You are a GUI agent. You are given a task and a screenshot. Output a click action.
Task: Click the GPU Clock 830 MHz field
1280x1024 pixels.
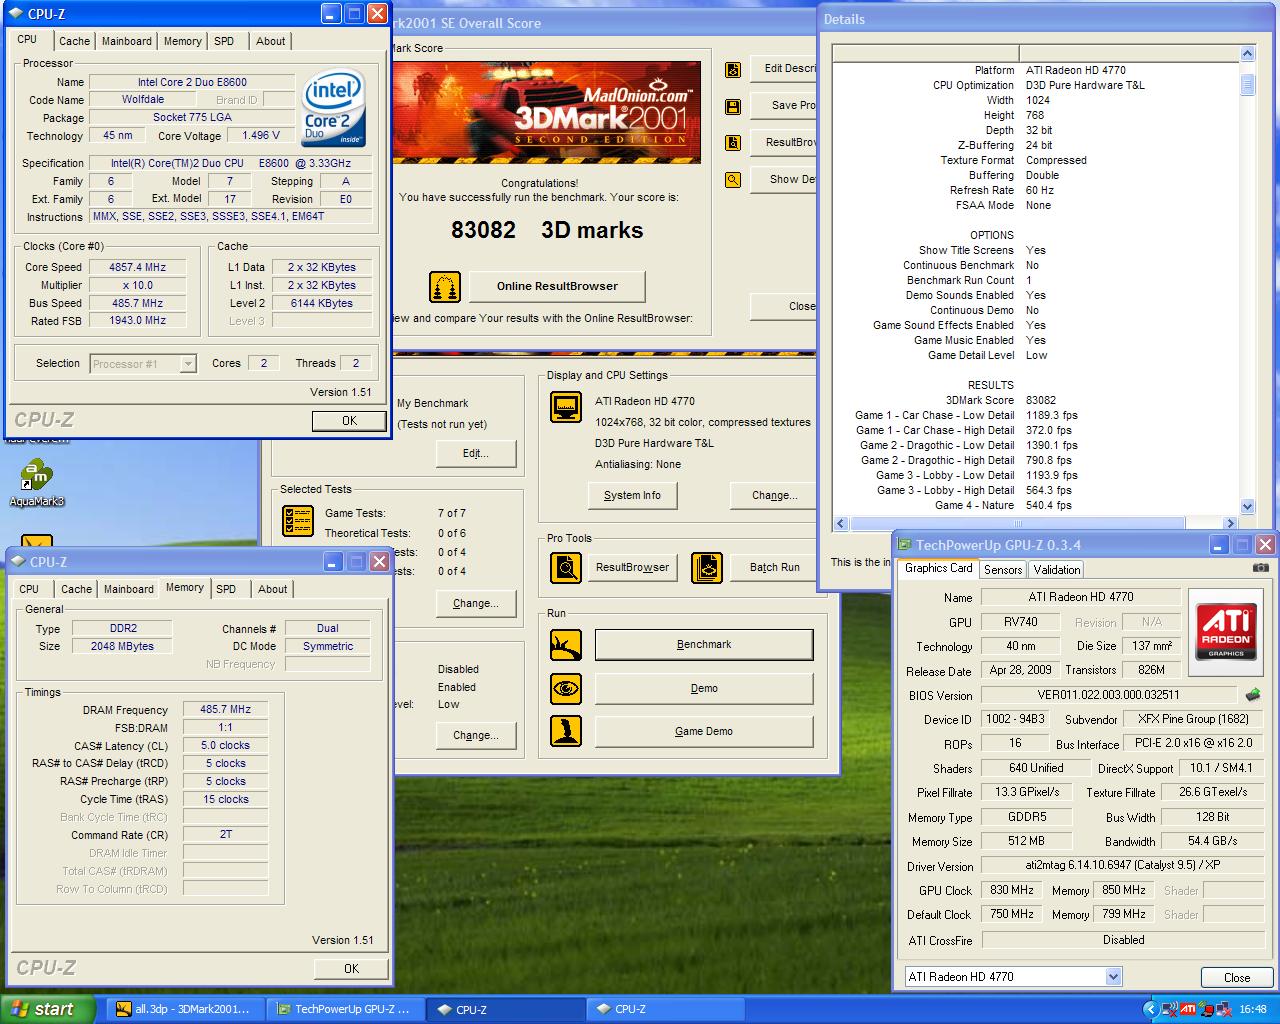[1012, 890]
